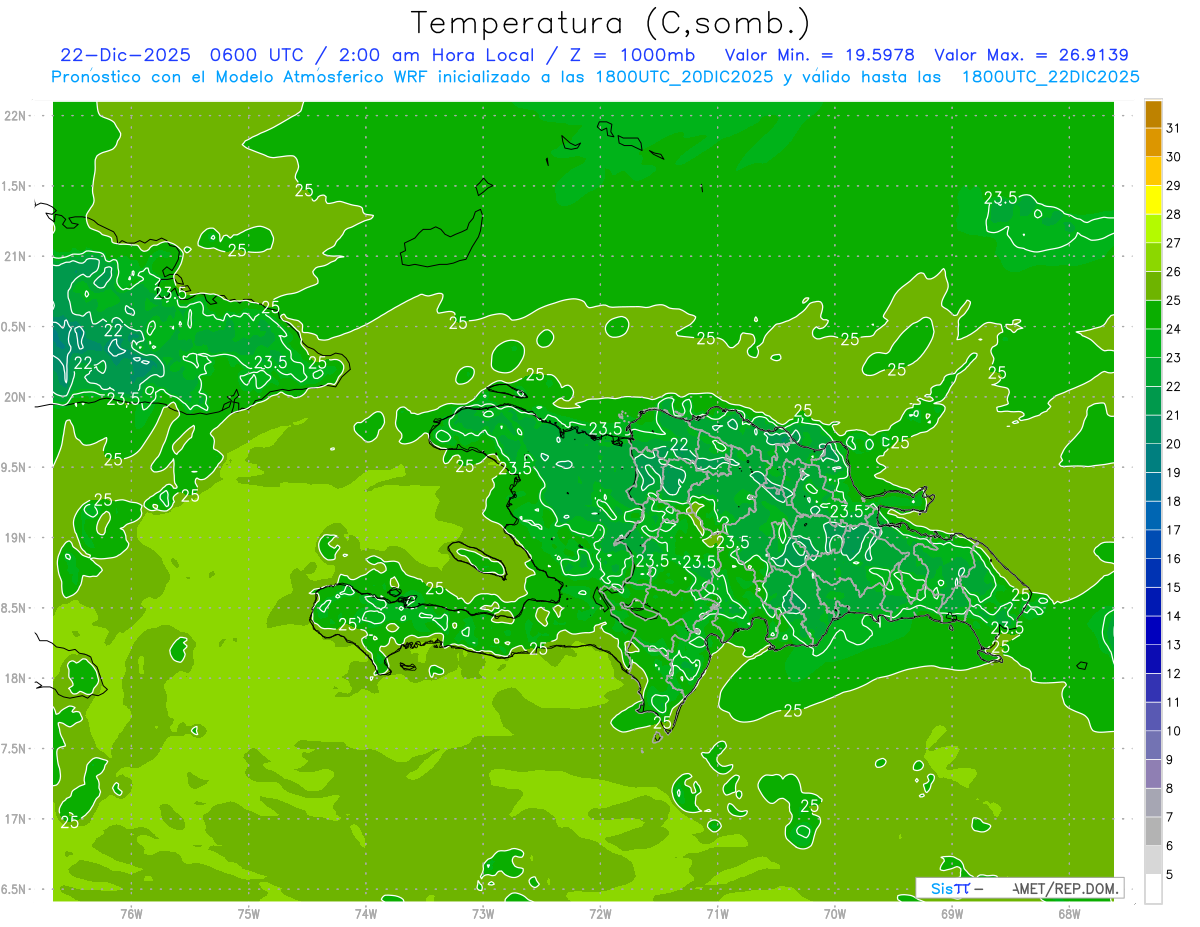Image resolution: width=1200 pixels, height=927 pixels.
Task: Click the "20N" latitude axis label
Action: pos(16,397)
